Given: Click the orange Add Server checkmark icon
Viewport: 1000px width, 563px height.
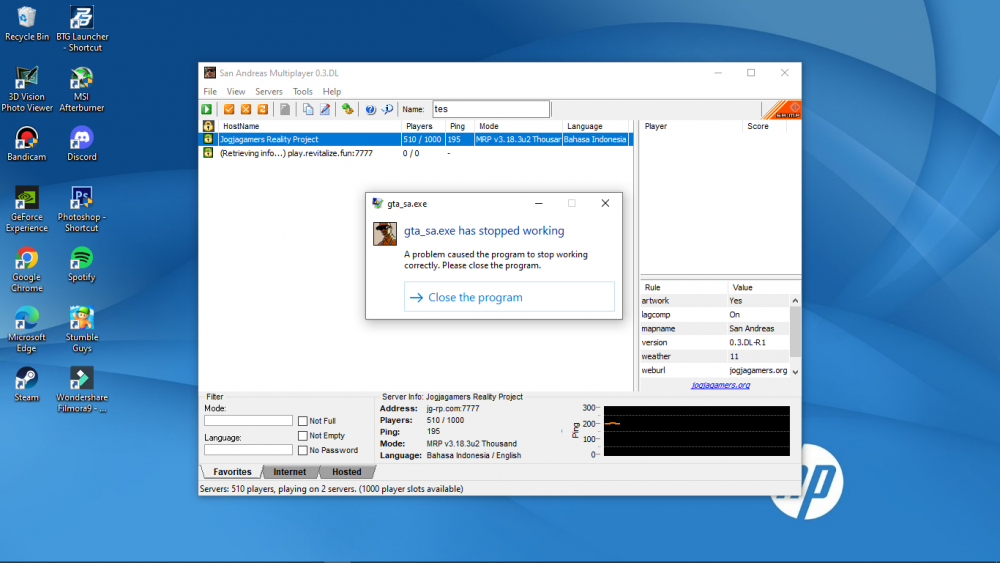Looking at the screenshot, I should point(229,109).
